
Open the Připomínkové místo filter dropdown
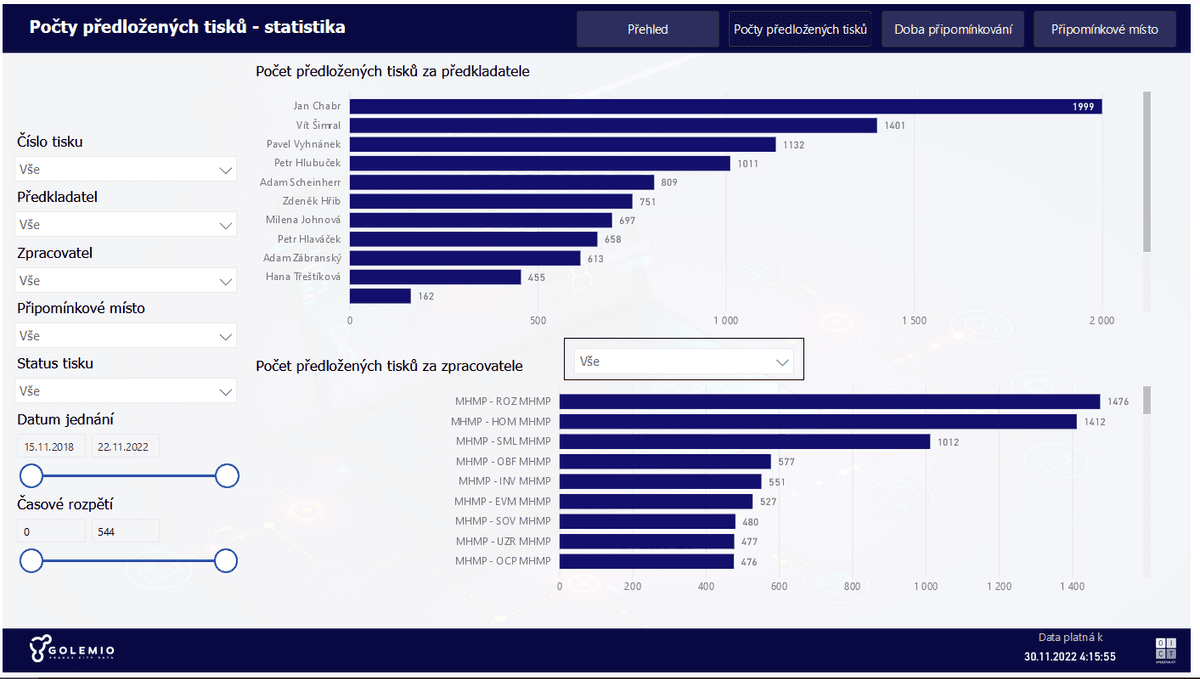125,335
